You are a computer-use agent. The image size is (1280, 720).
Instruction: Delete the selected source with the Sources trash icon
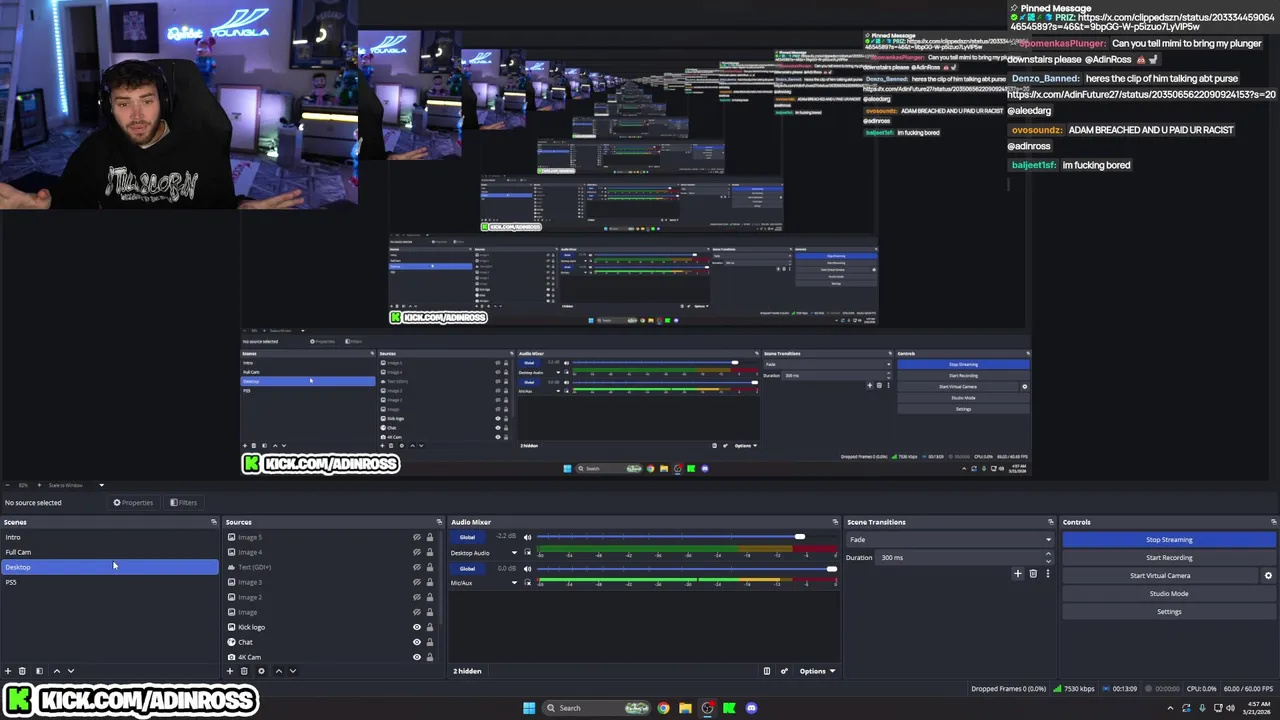[244, 671]
